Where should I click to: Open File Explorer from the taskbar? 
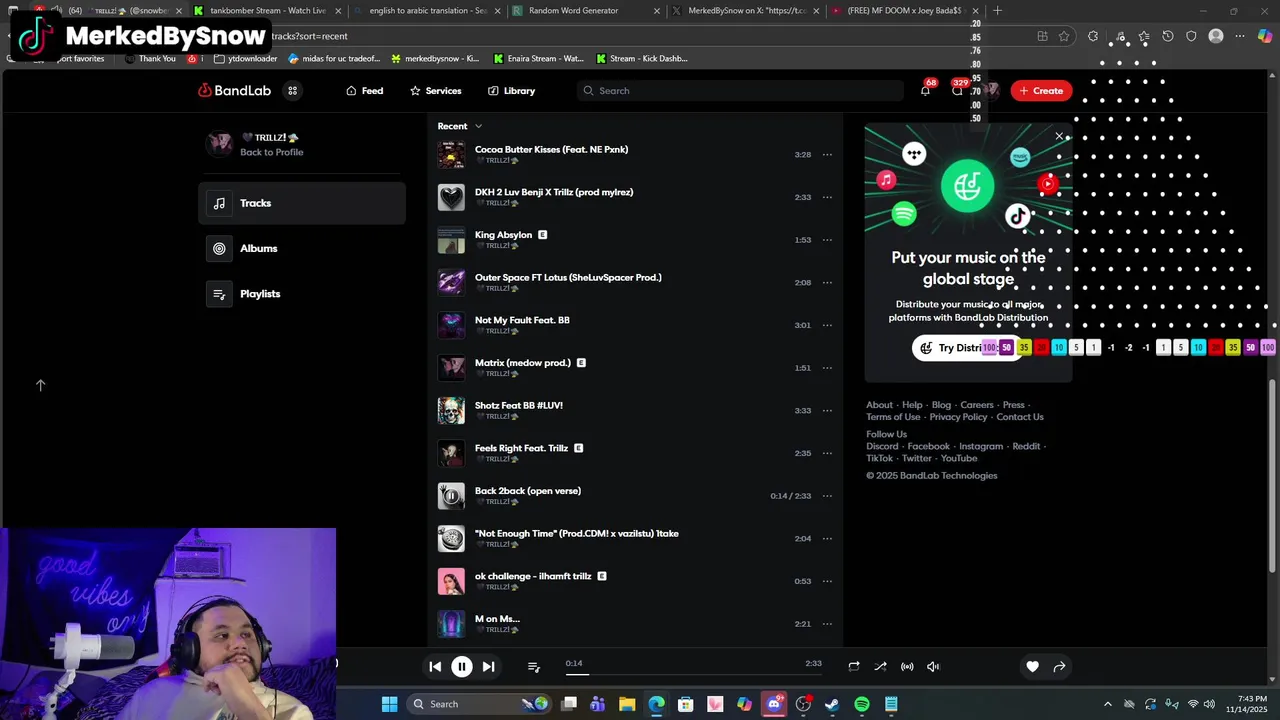[x=627, y=704]
